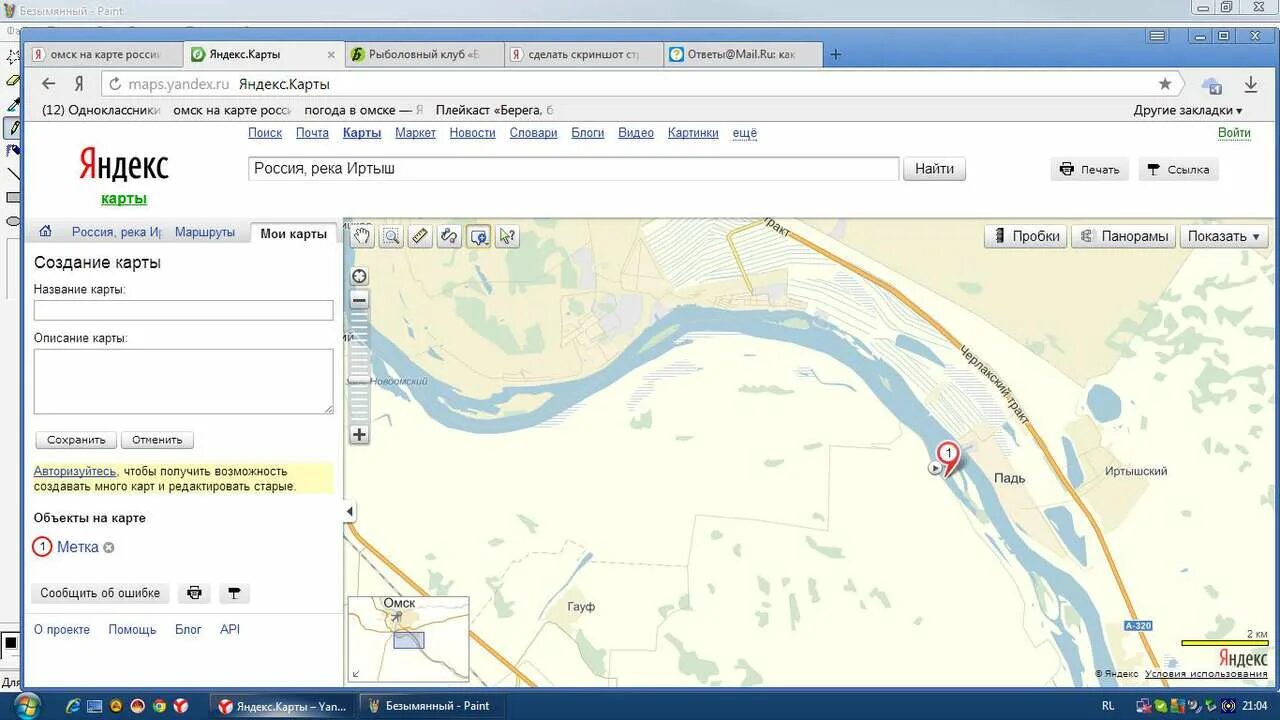This screenshot has height=720, width=1280.
Task: Open the Метка object link
Action: [x=78, y=547]
